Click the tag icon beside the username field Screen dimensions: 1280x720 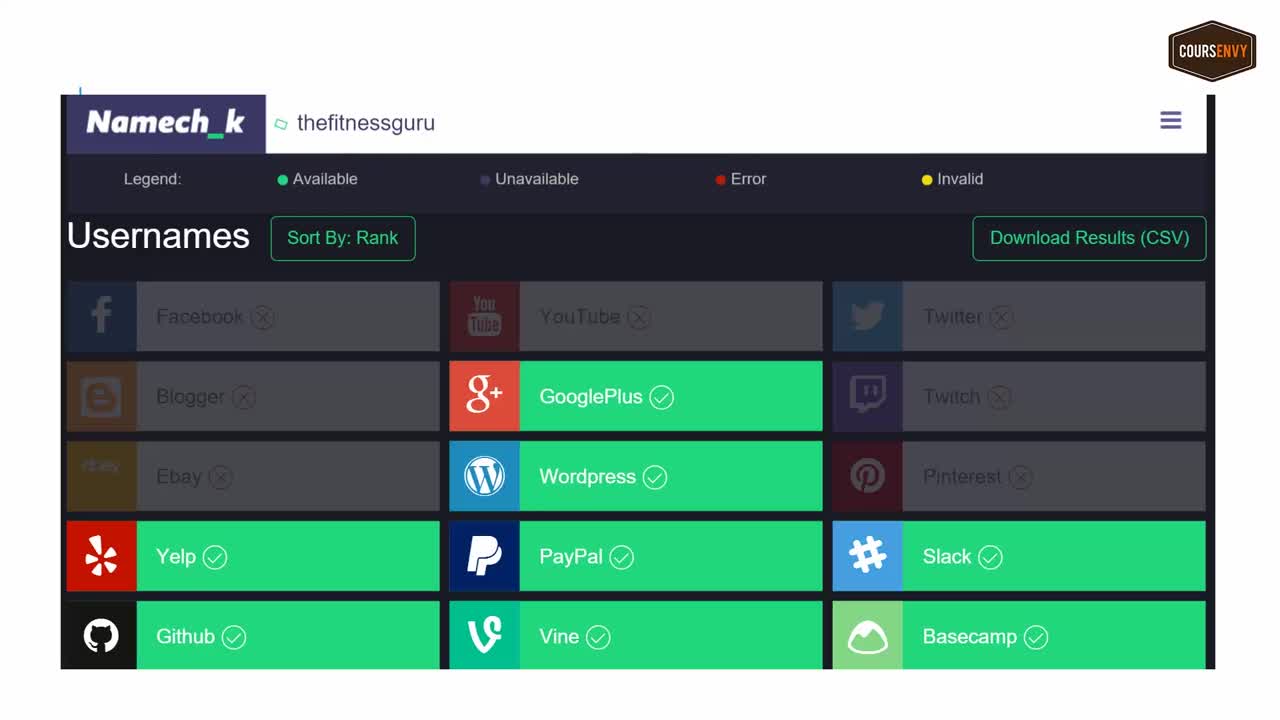281,124
